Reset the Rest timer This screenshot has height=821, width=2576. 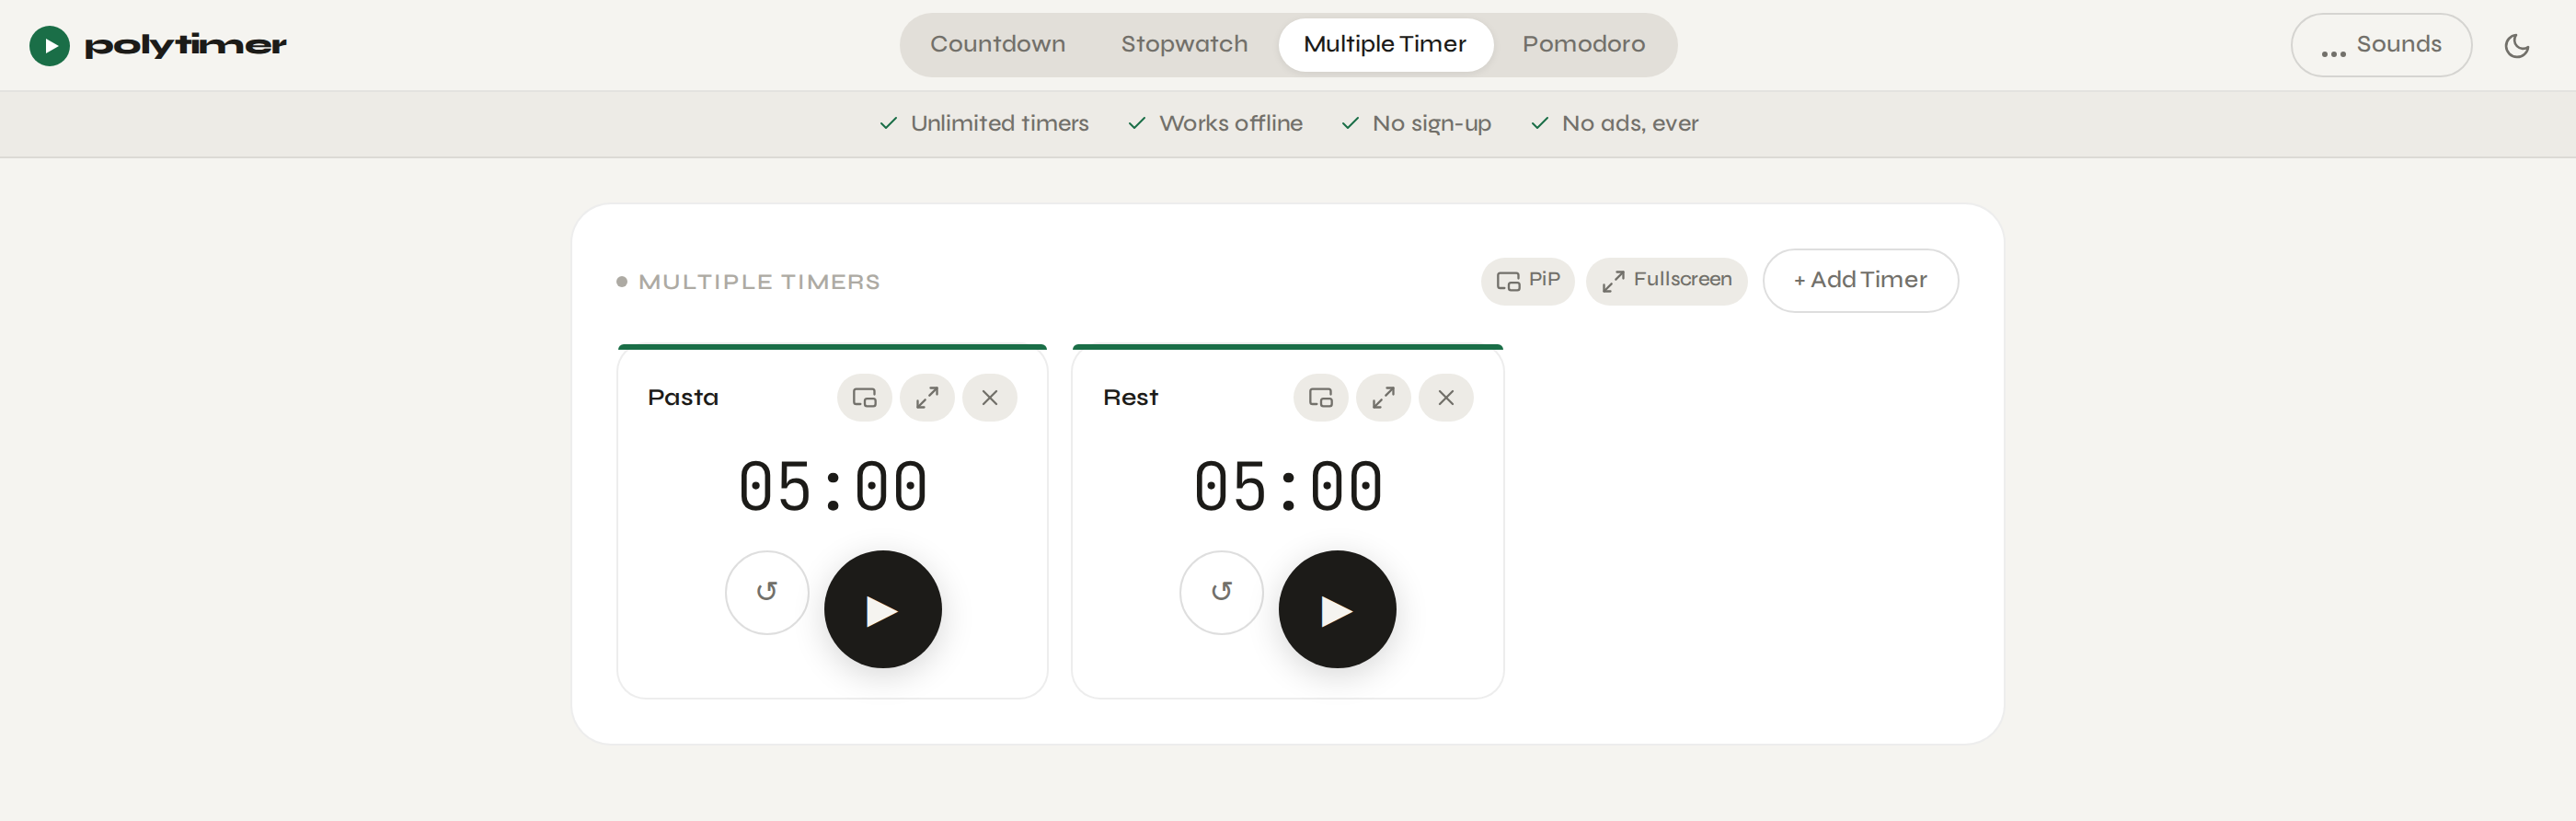[1221, 592]
